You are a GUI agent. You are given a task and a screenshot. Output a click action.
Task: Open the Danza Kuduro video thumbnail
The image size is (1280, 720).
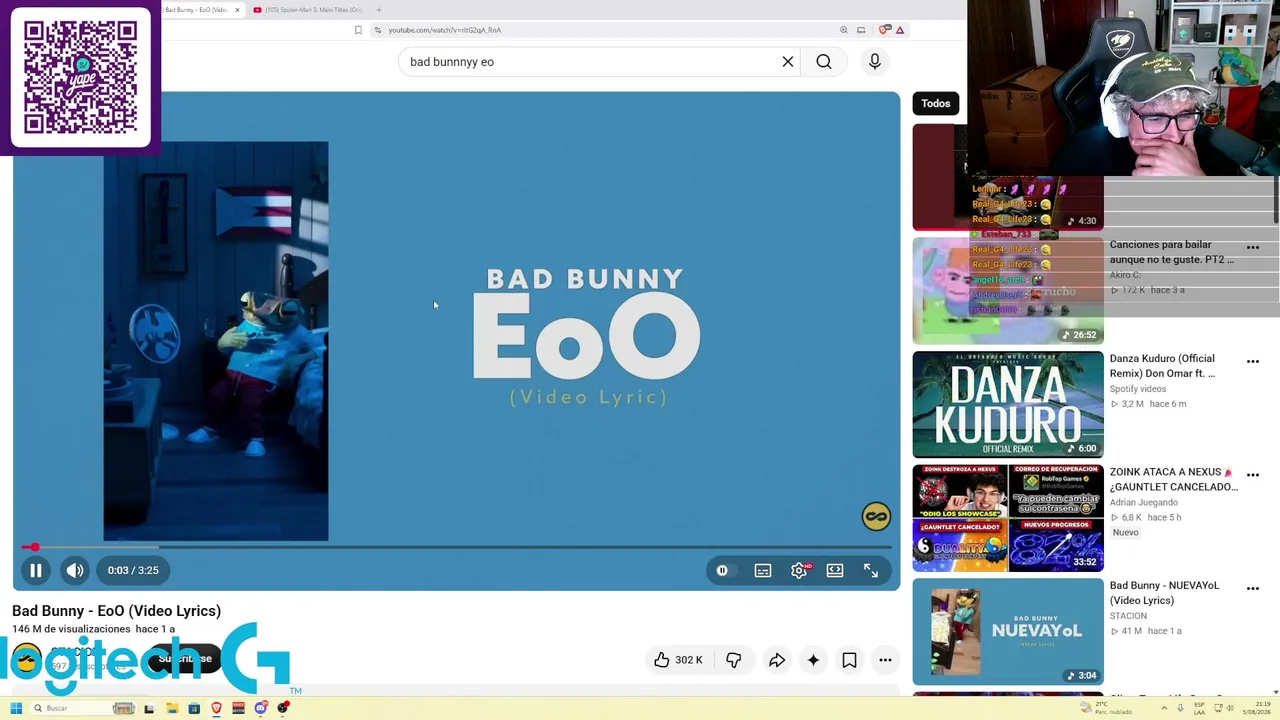click(x=1008, y=404)
